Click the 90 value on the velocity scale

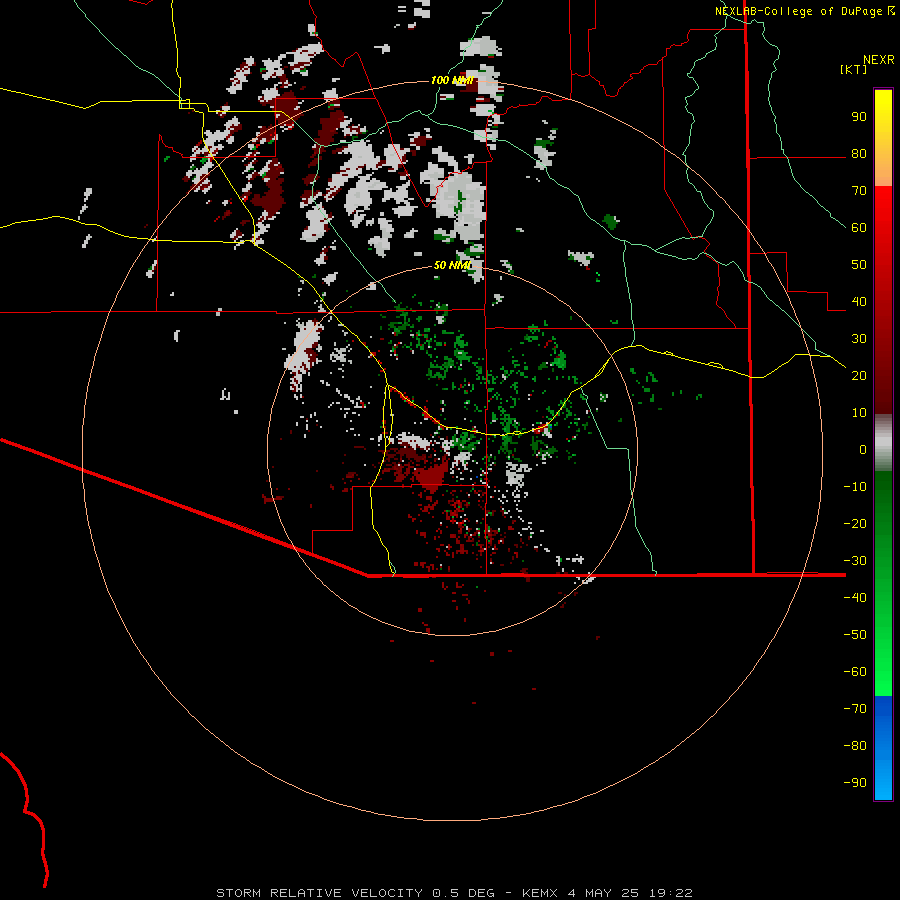click(859, 117)
